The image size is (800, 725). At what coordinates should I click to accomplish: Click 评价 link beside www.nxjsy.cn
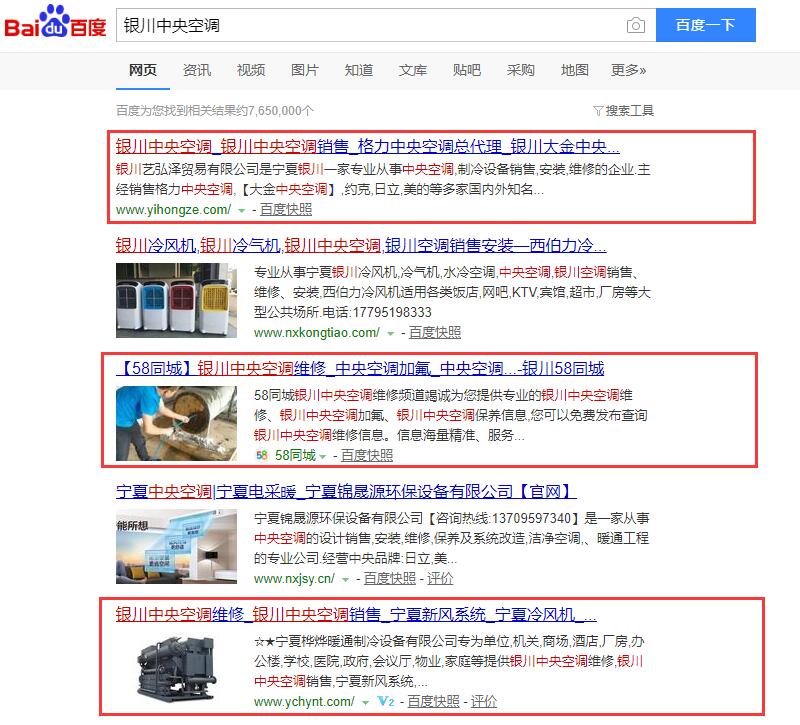(x=440, y=578)
